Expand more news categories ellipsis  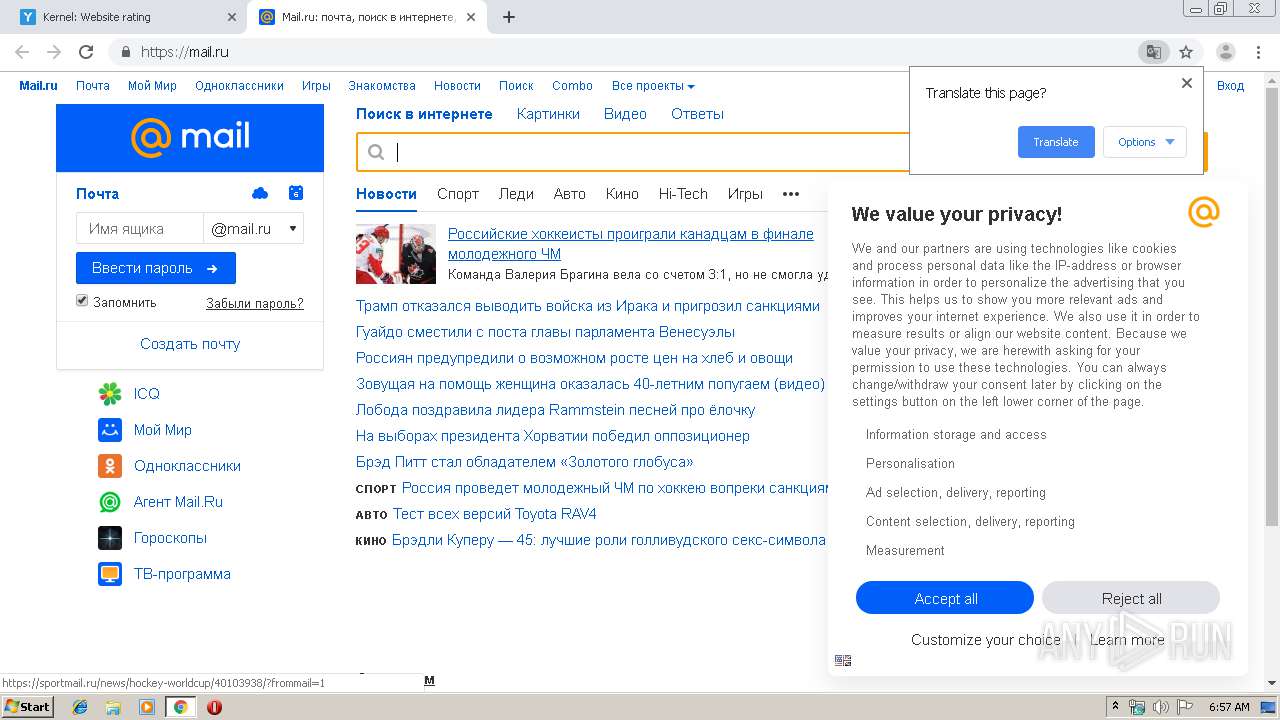pyautogui.click(x=791, y=194)
